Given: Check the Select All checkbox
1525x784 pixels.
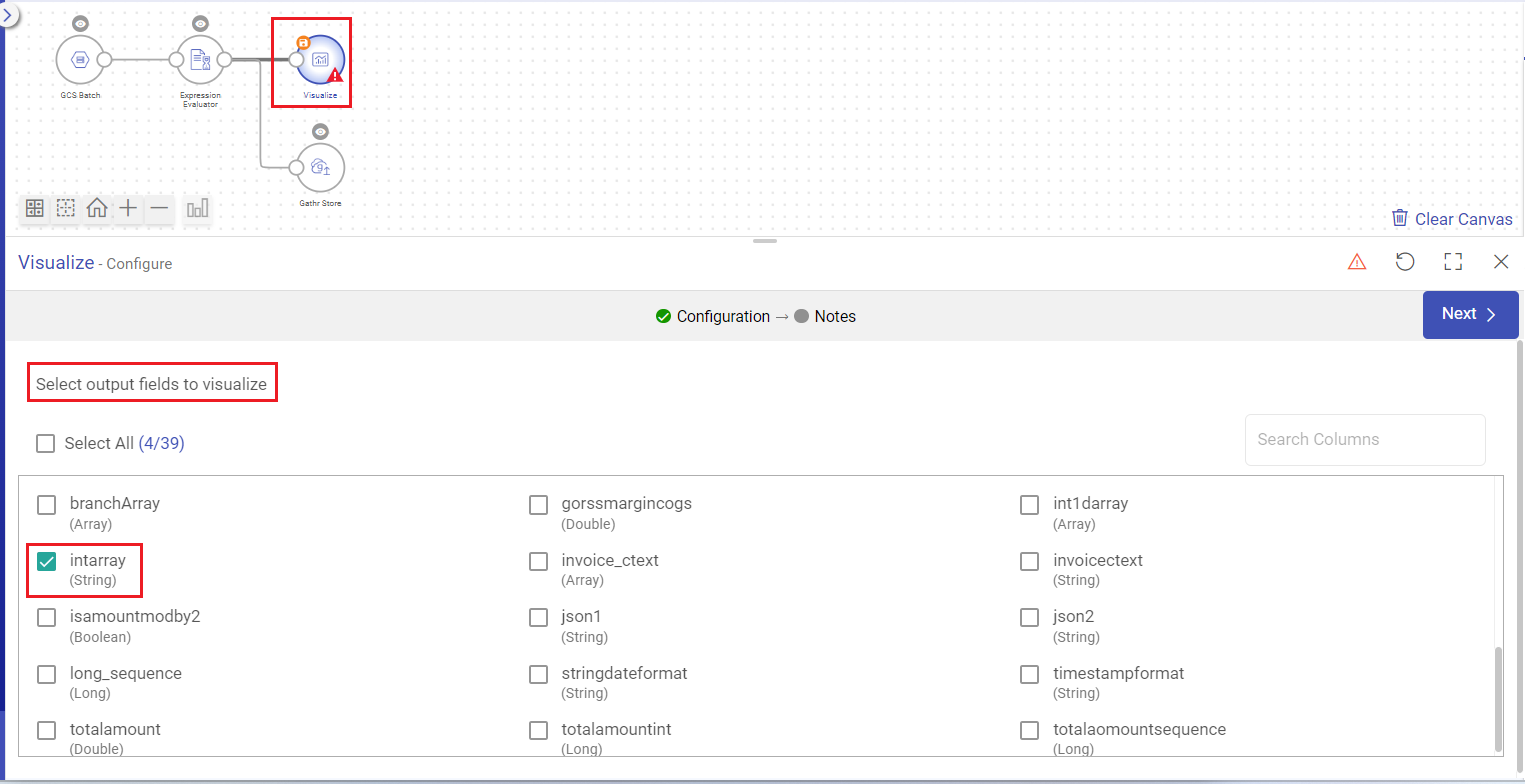Looking at the screenshot, I should (x=46, y=443).
